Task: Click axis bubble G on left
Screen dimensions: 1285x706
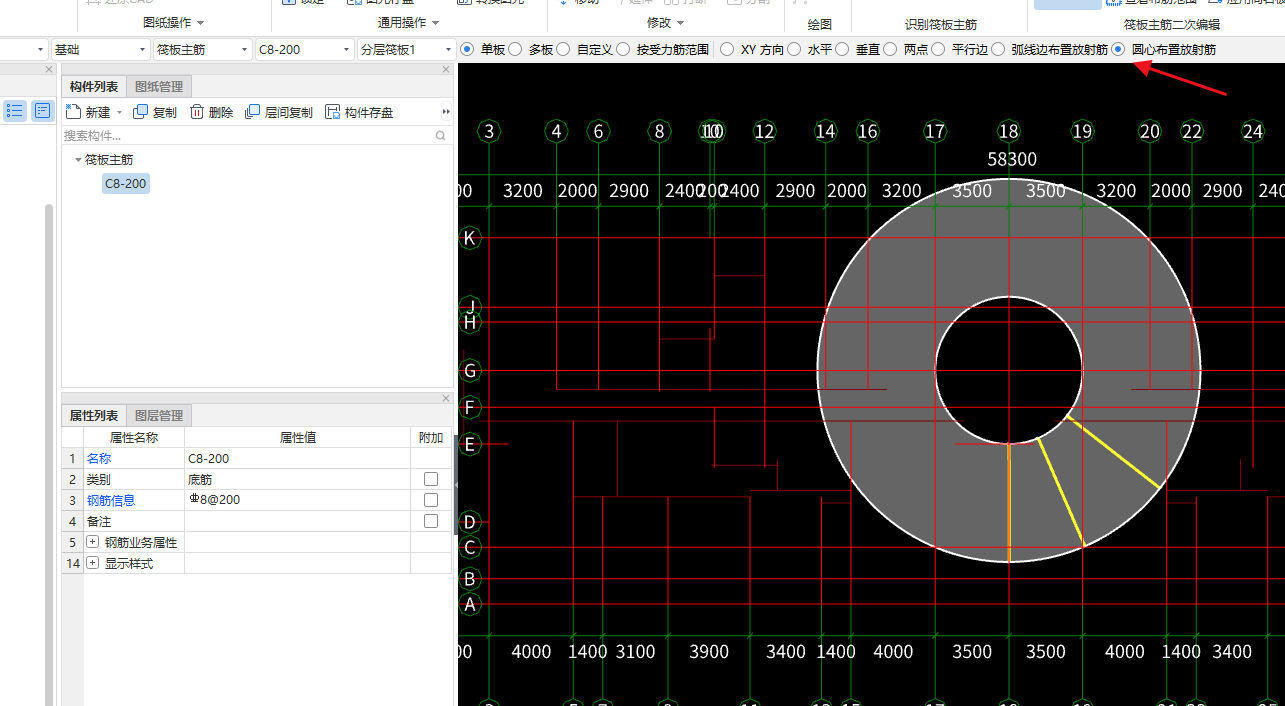Action: (x=470, y=371)
